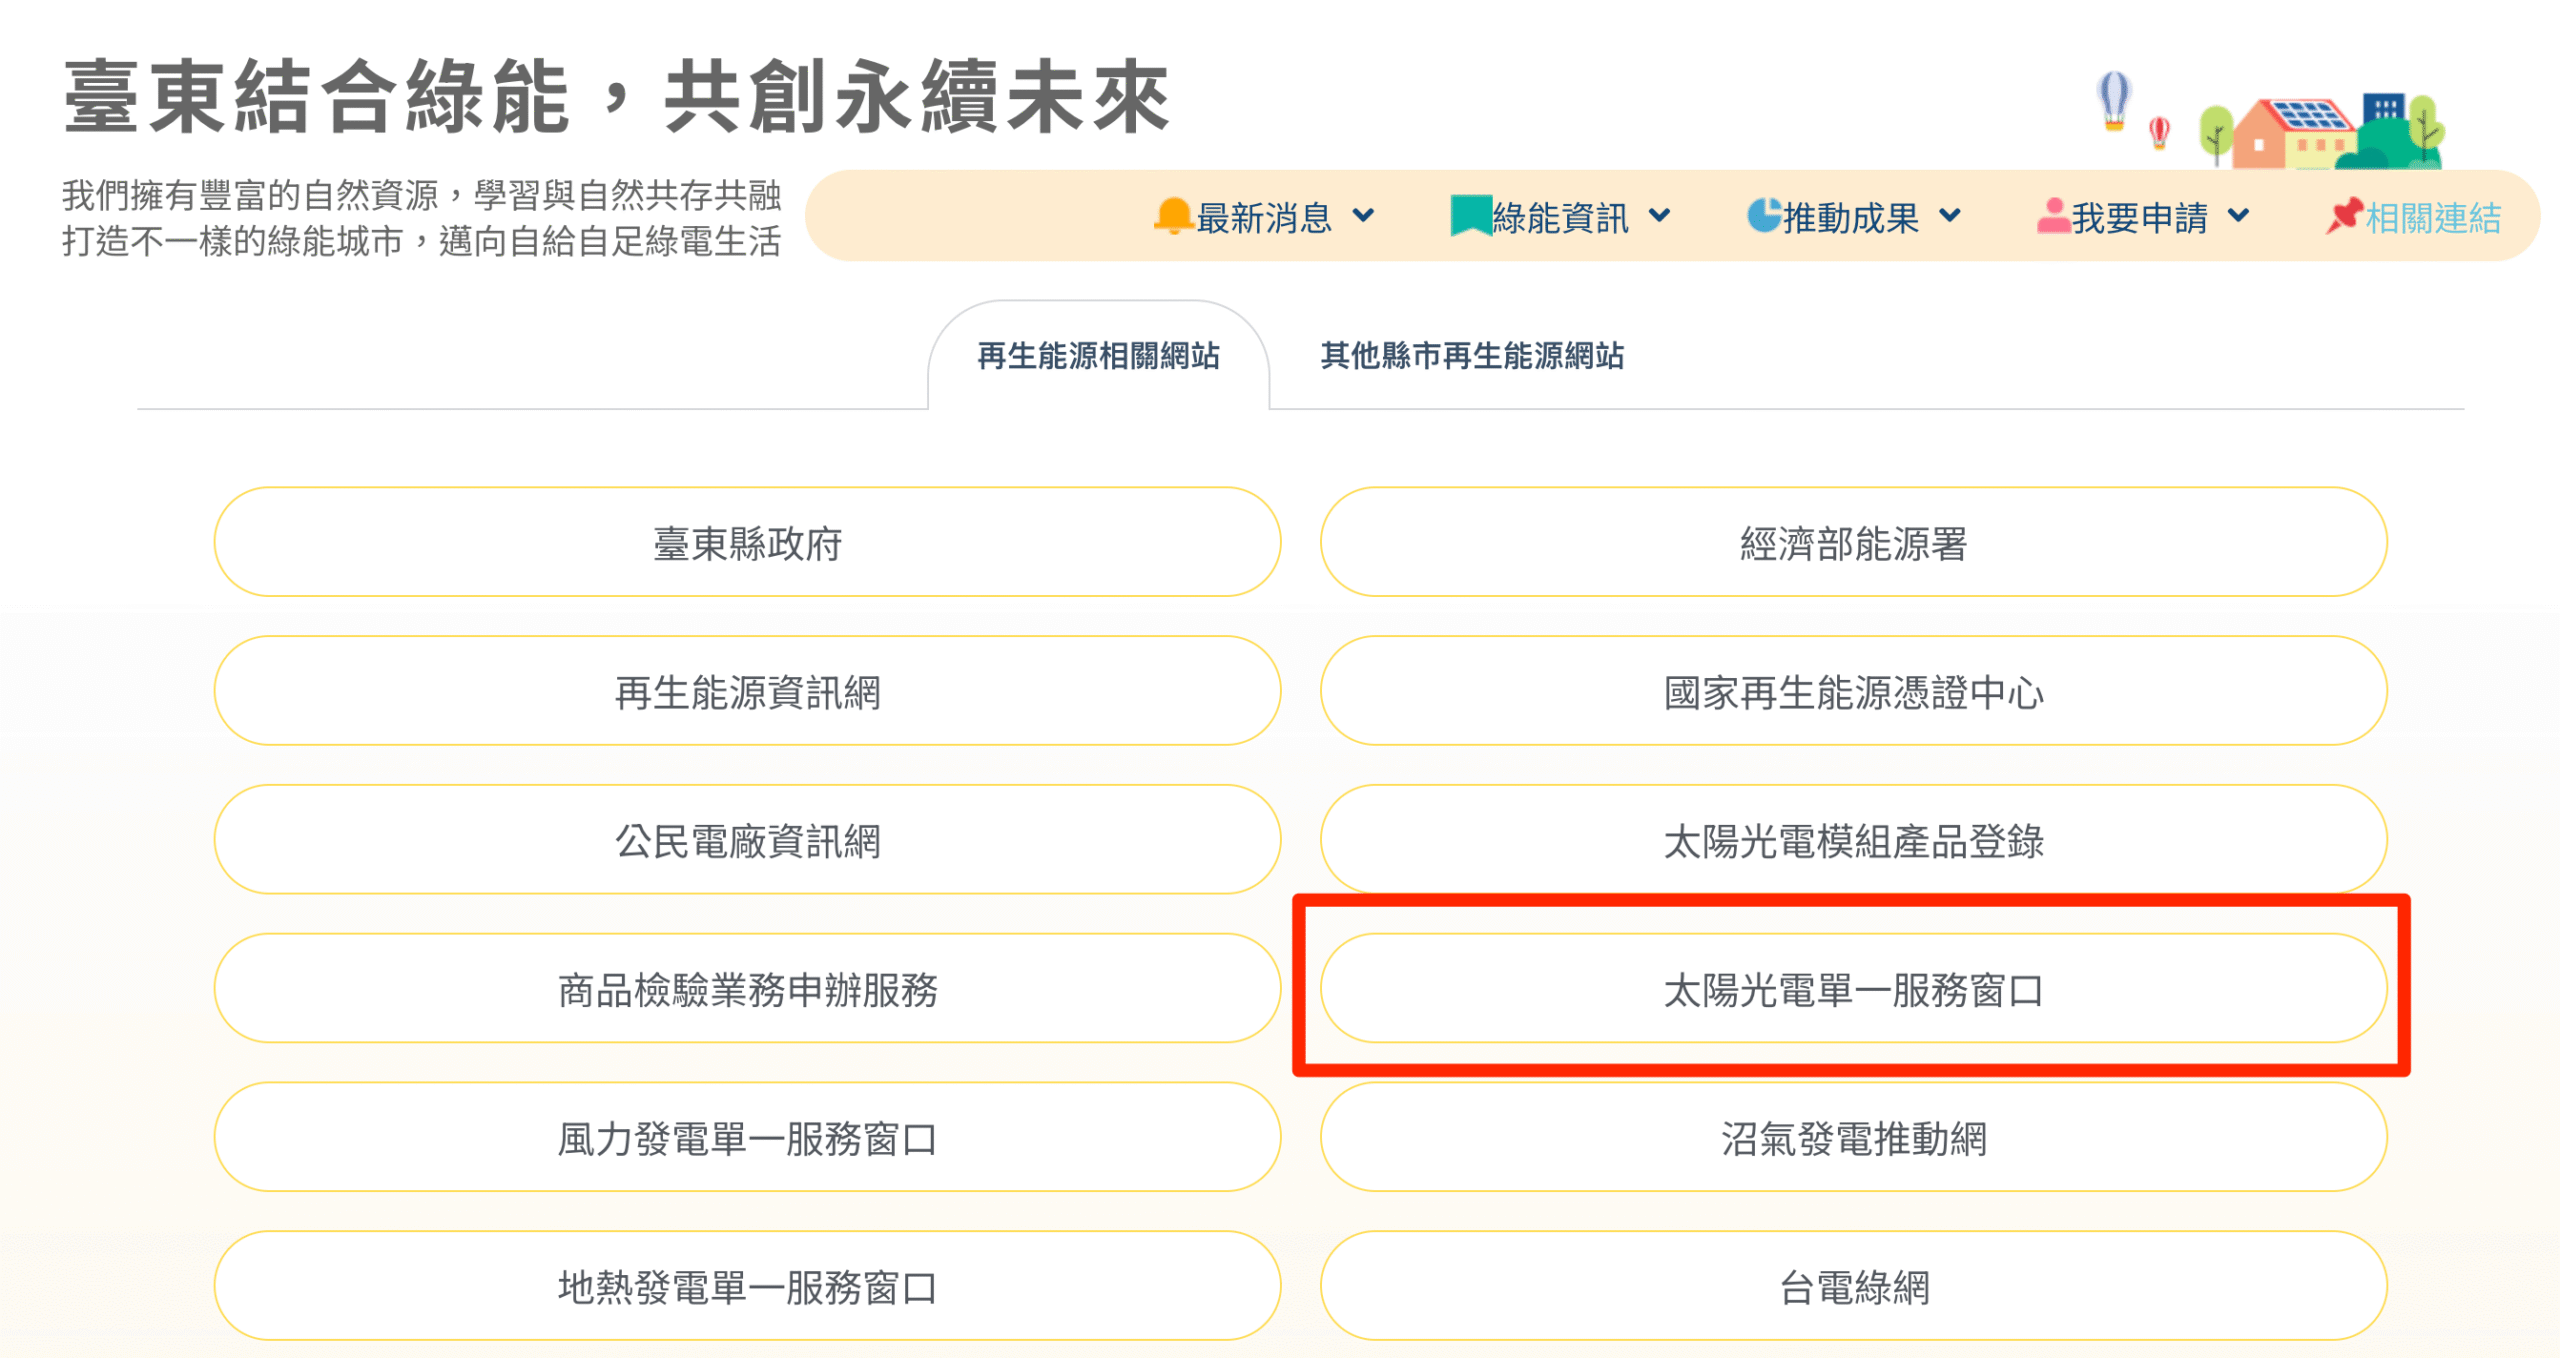The image size is (2560, 1358).
Task: Click the red pushpin icon beside 相關連結
Action: [2344, 215]
